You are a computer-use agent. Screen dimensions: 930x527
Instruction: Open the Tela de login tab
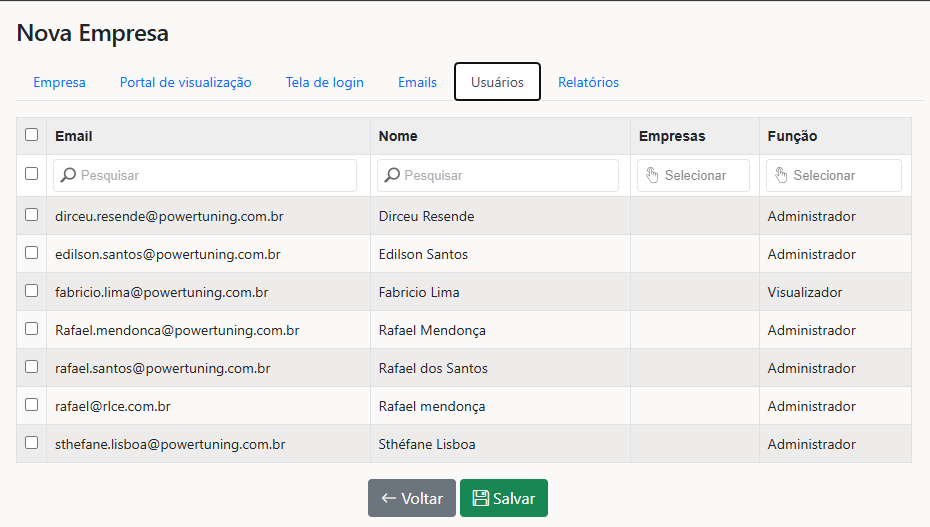[x=324, y=83]
